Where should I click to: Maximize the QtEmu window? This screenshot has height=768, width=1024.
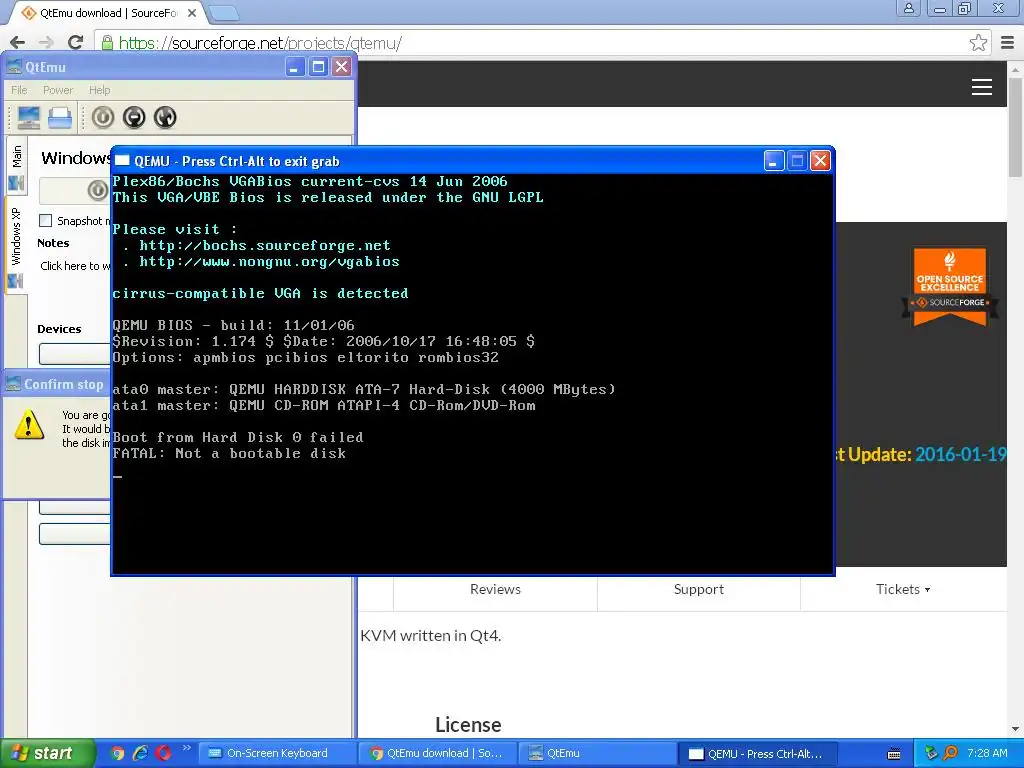coord(318,67)
